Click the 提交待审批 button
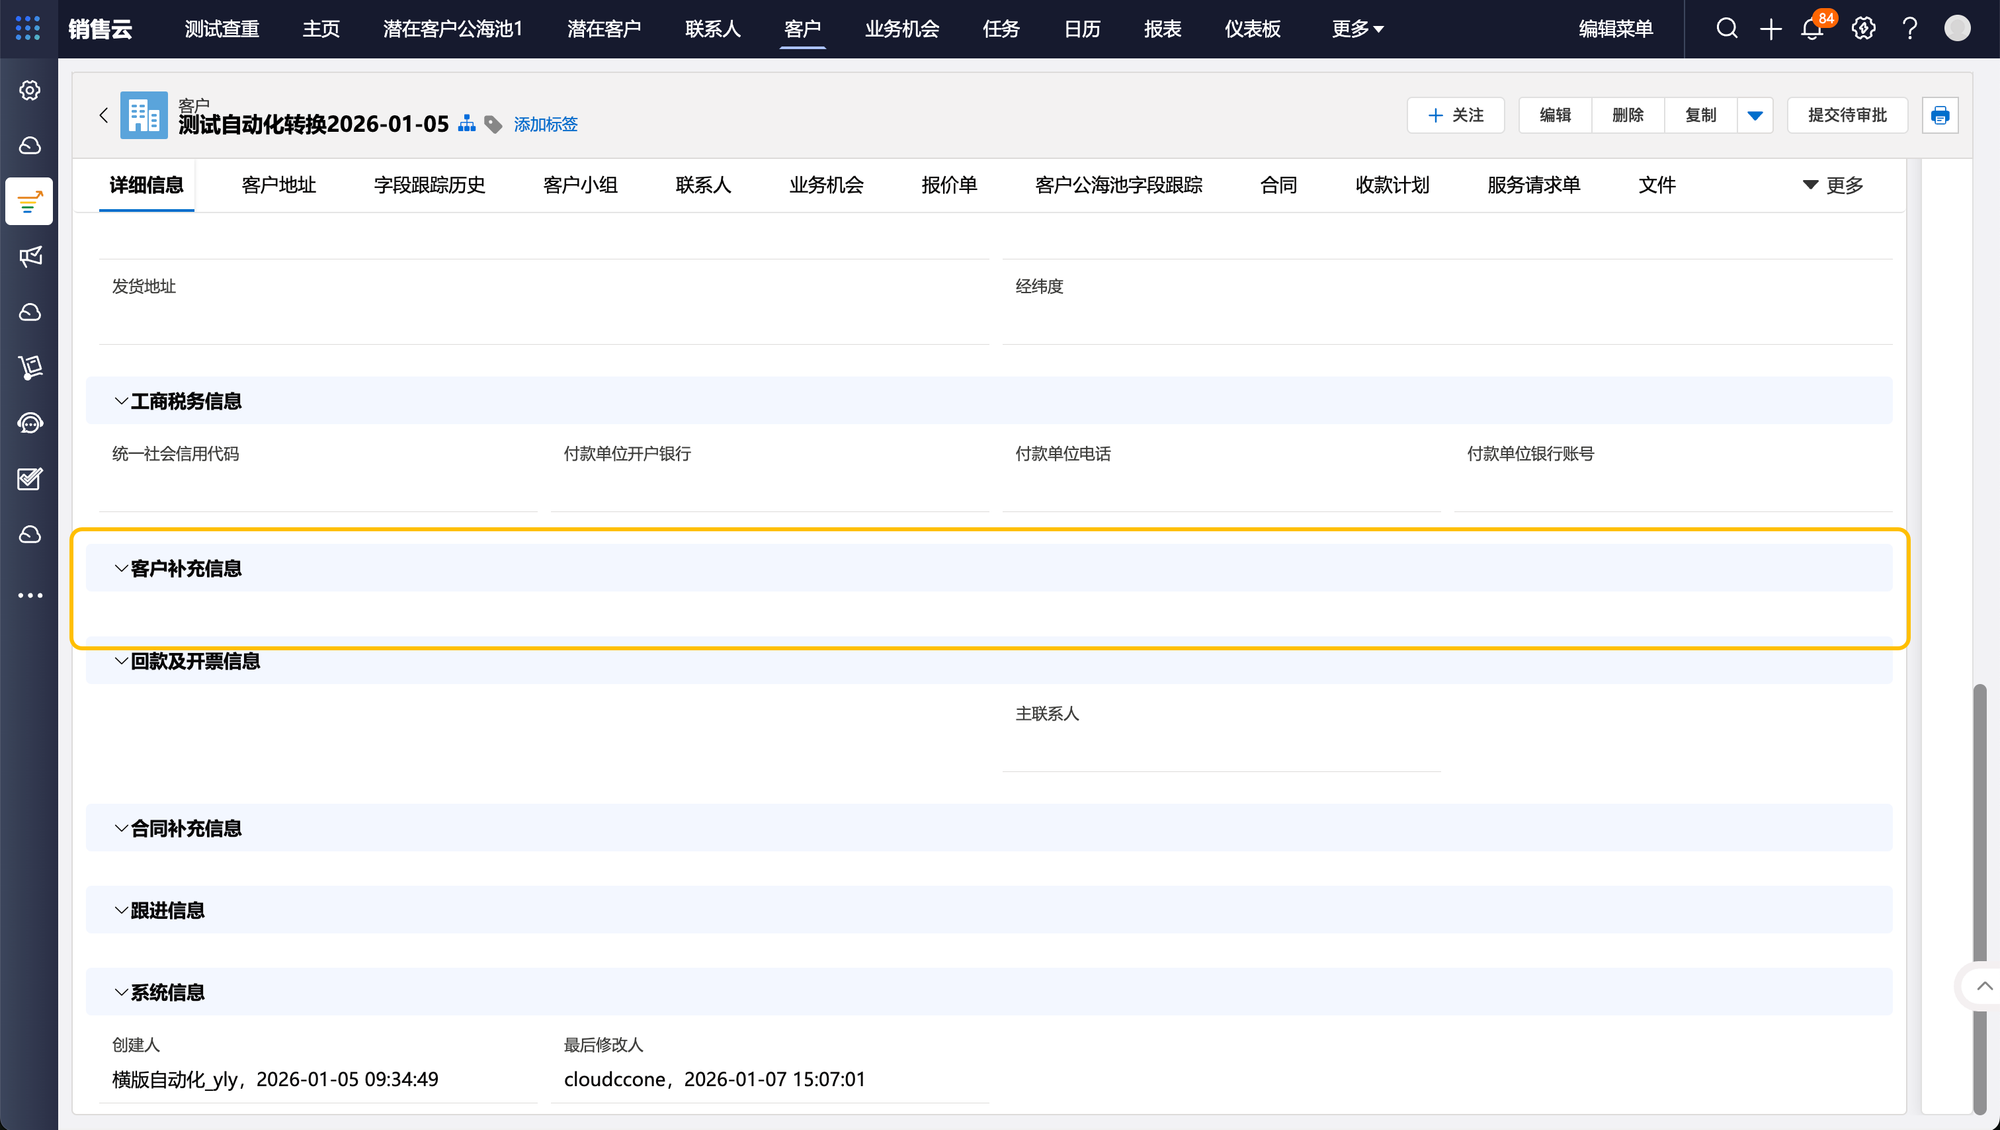 1847,116
